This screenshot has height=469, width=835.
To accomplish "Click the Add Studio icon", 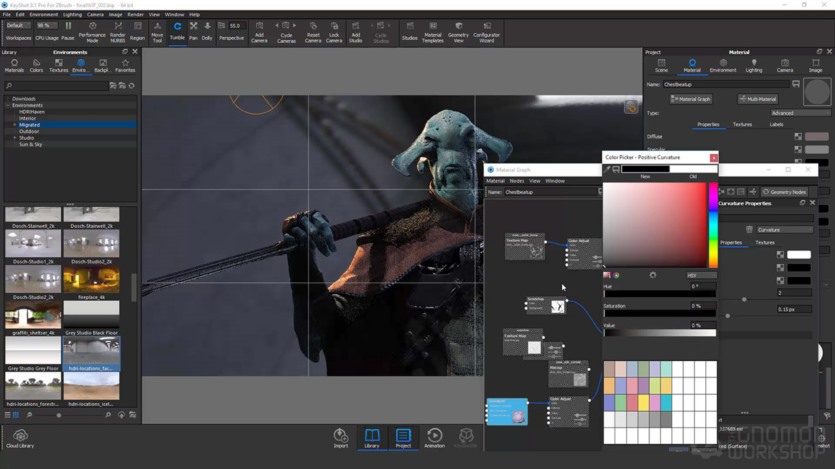I will coord(356,31).
